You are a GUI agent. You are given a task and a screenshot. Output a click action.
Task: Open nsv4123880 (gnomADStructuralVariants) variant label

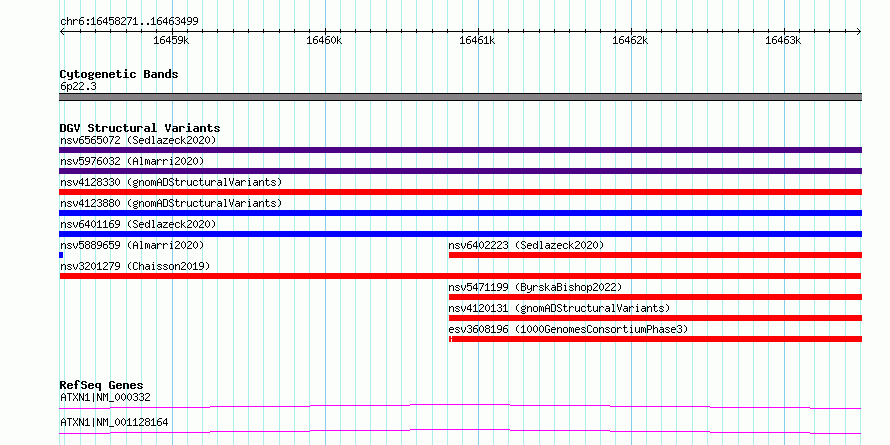(x=171, y=203)
